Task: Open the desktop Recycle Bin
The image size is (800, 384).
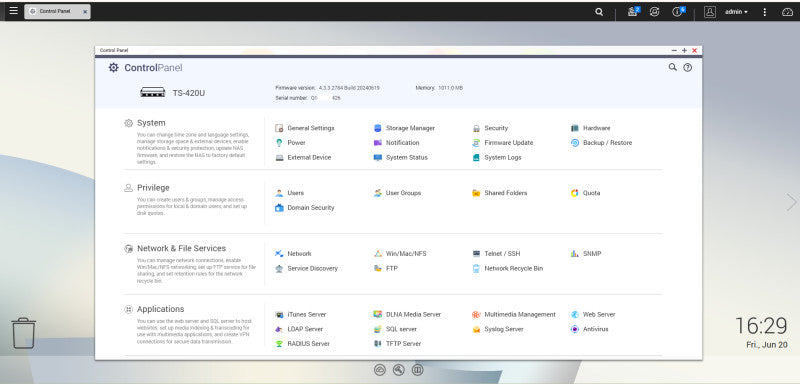Action: pos(23,333)
